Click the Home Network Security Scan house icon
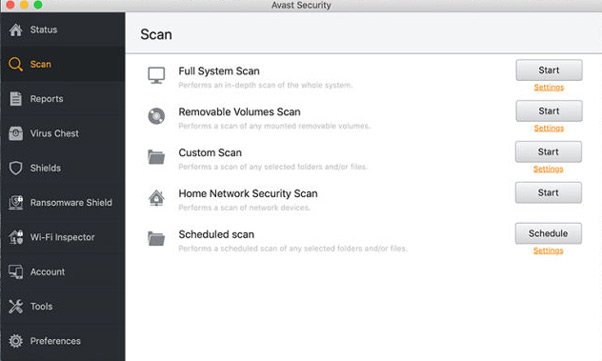The width and height of the screenshot is (602, 361). pos(156,198)
